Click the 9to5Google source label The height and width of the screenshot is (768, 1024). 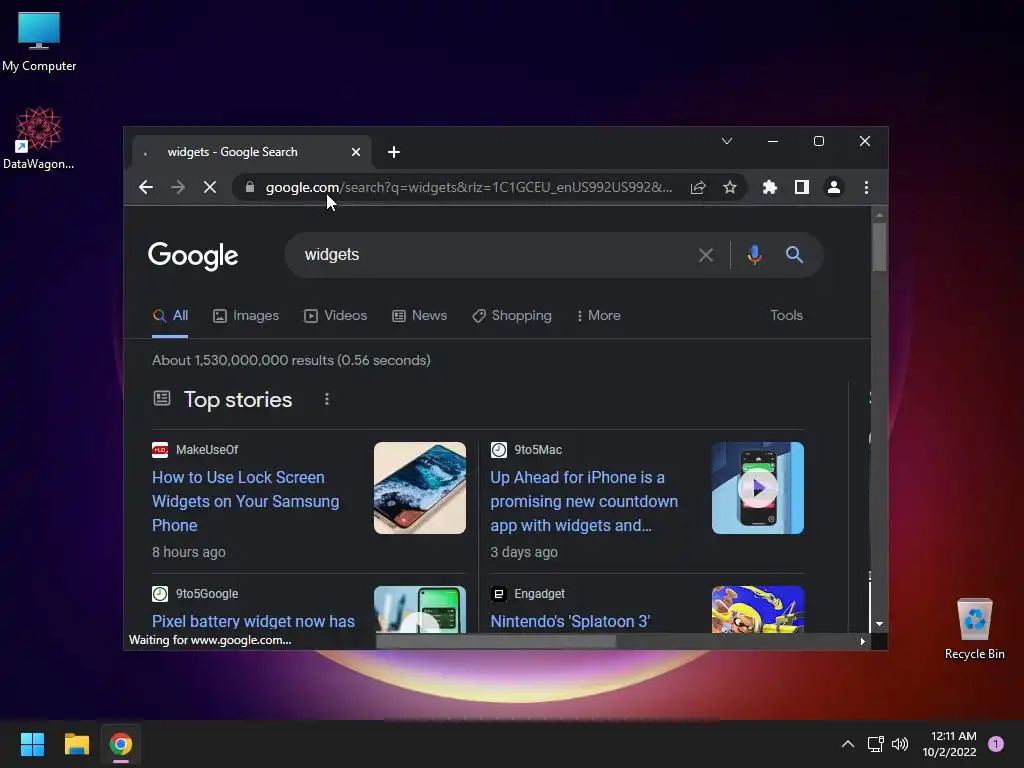coord(207,594)
